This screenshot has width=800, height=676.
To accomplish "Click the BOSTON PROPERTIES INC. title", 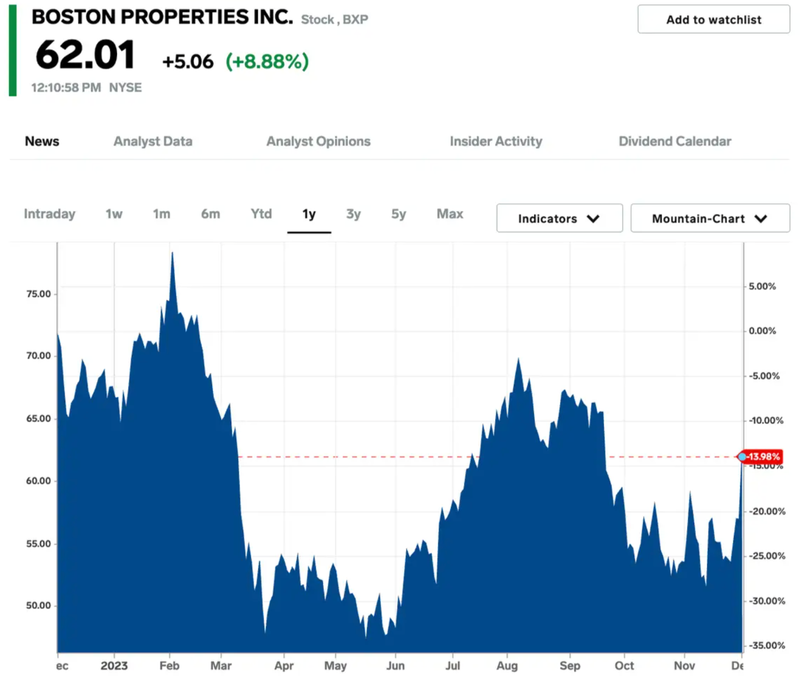I will click(162, 17).
